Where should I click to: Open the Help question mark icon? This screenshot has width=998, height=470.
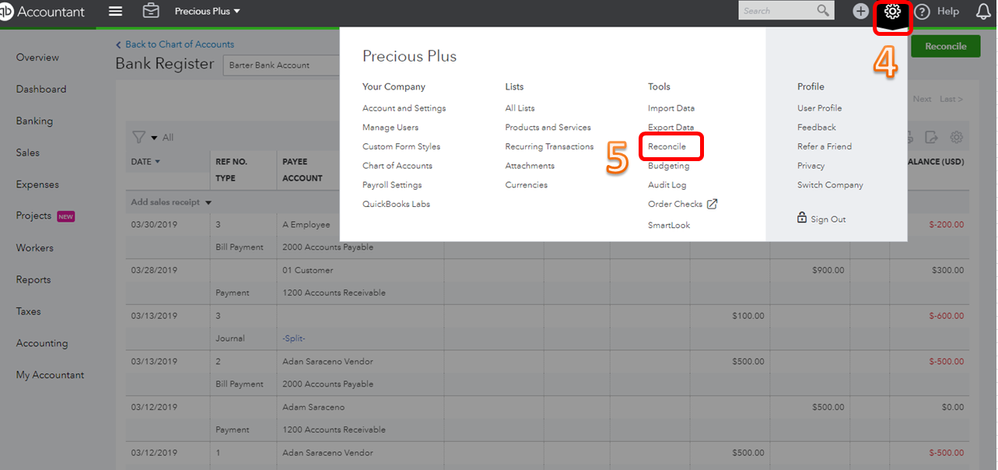click(x=922, y=11)
